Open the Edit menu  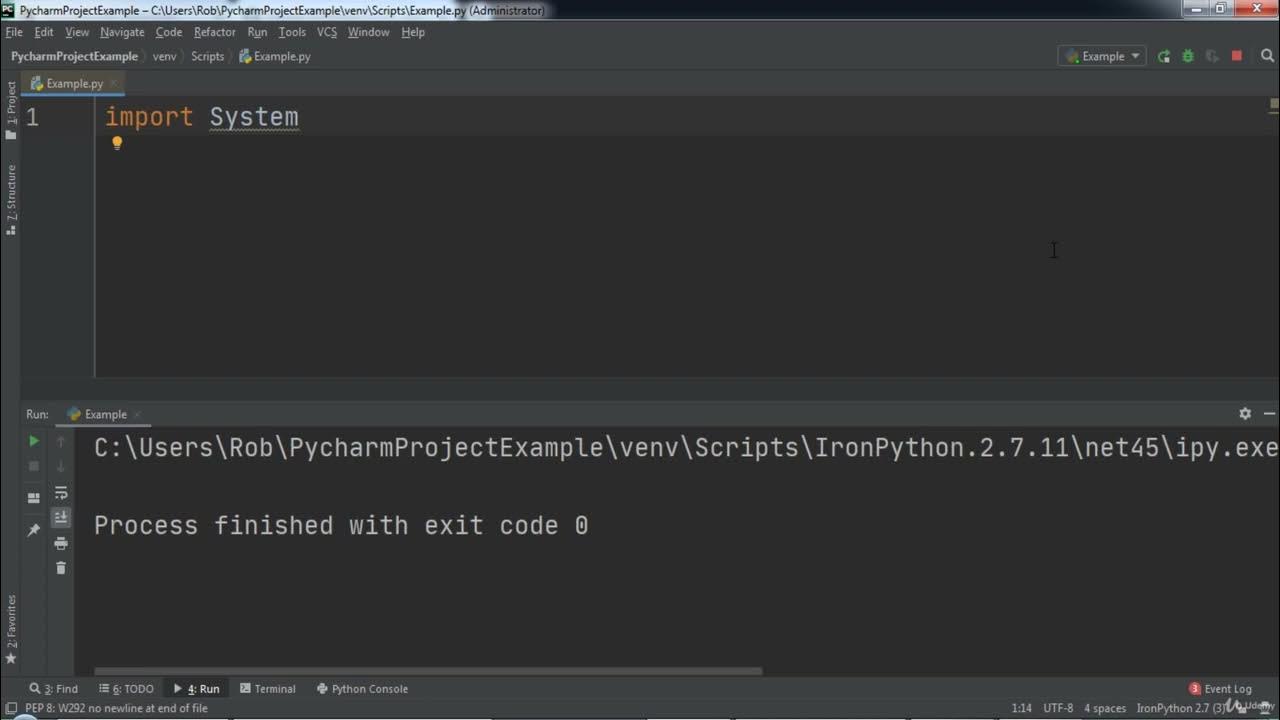coord(44,32)
